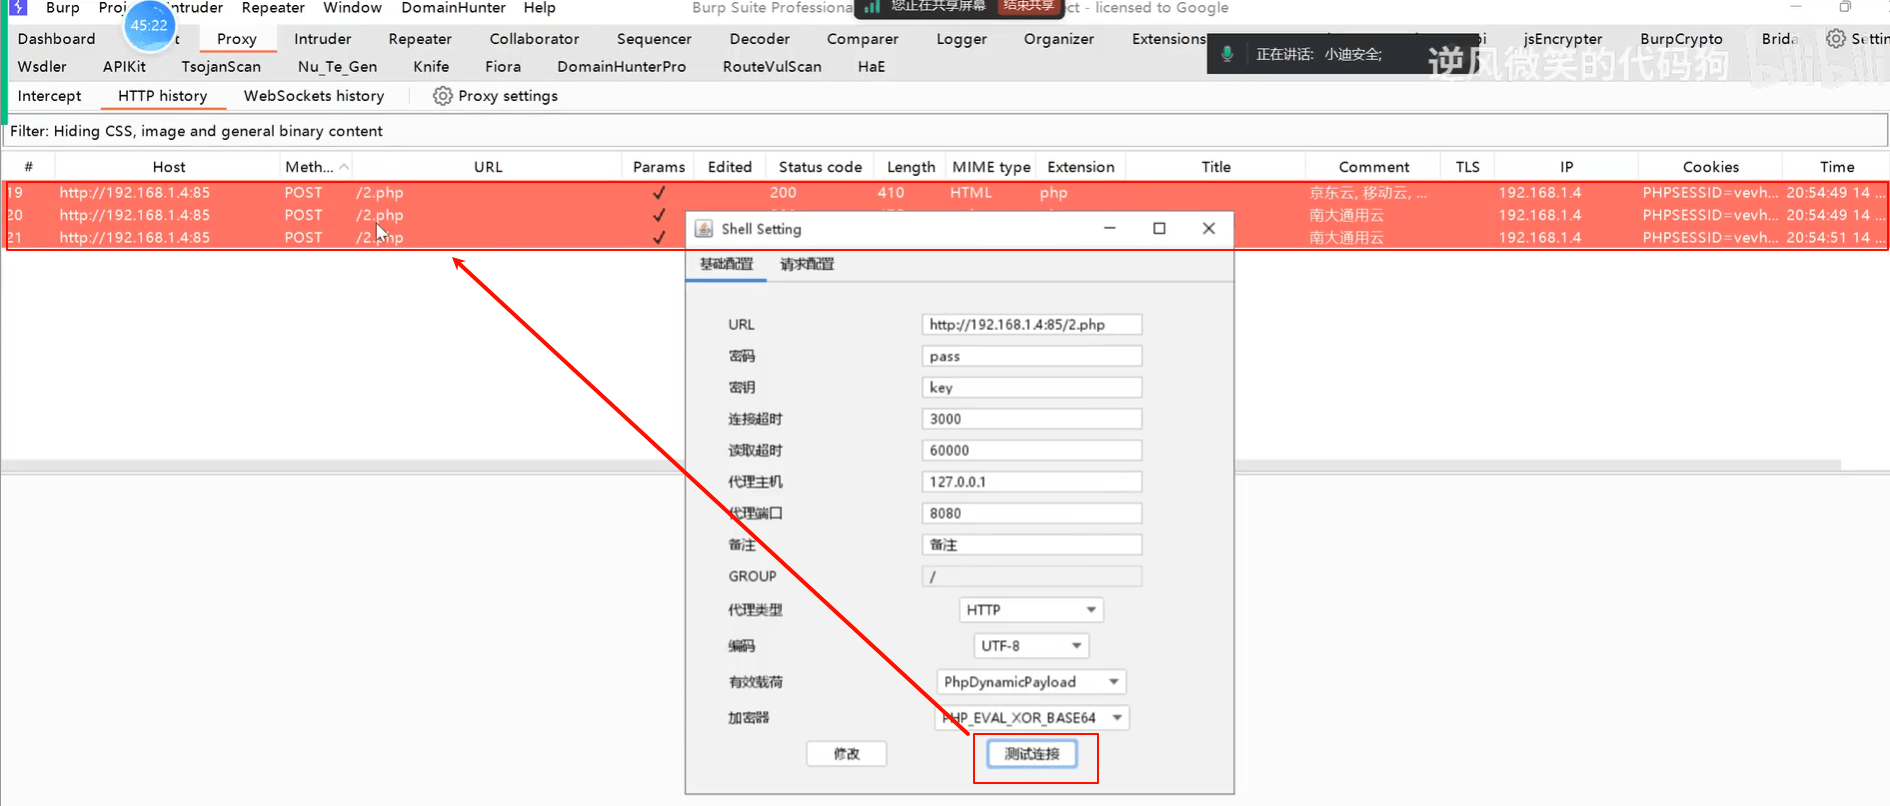Open the 编码 UTF-8 dropdown

pos(1031,646)
